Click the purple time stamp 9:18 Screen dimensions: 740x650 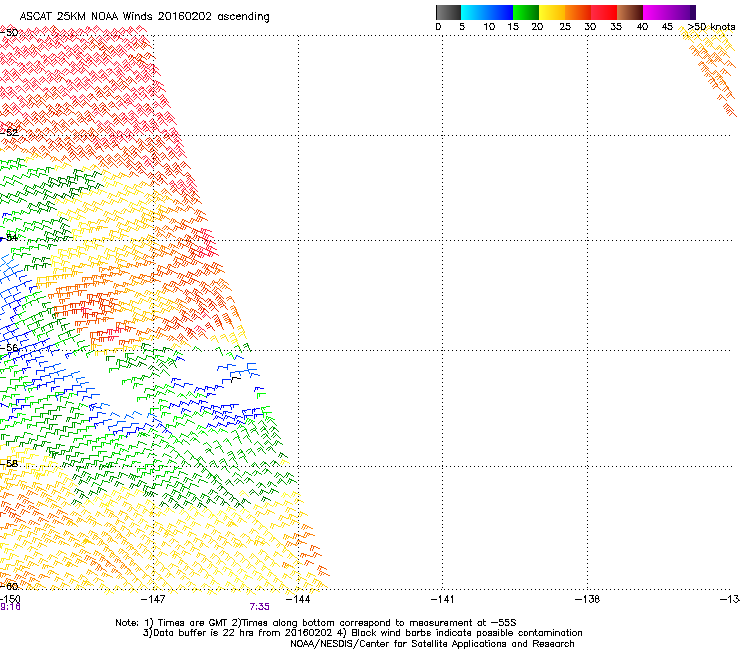click(10, 607)
